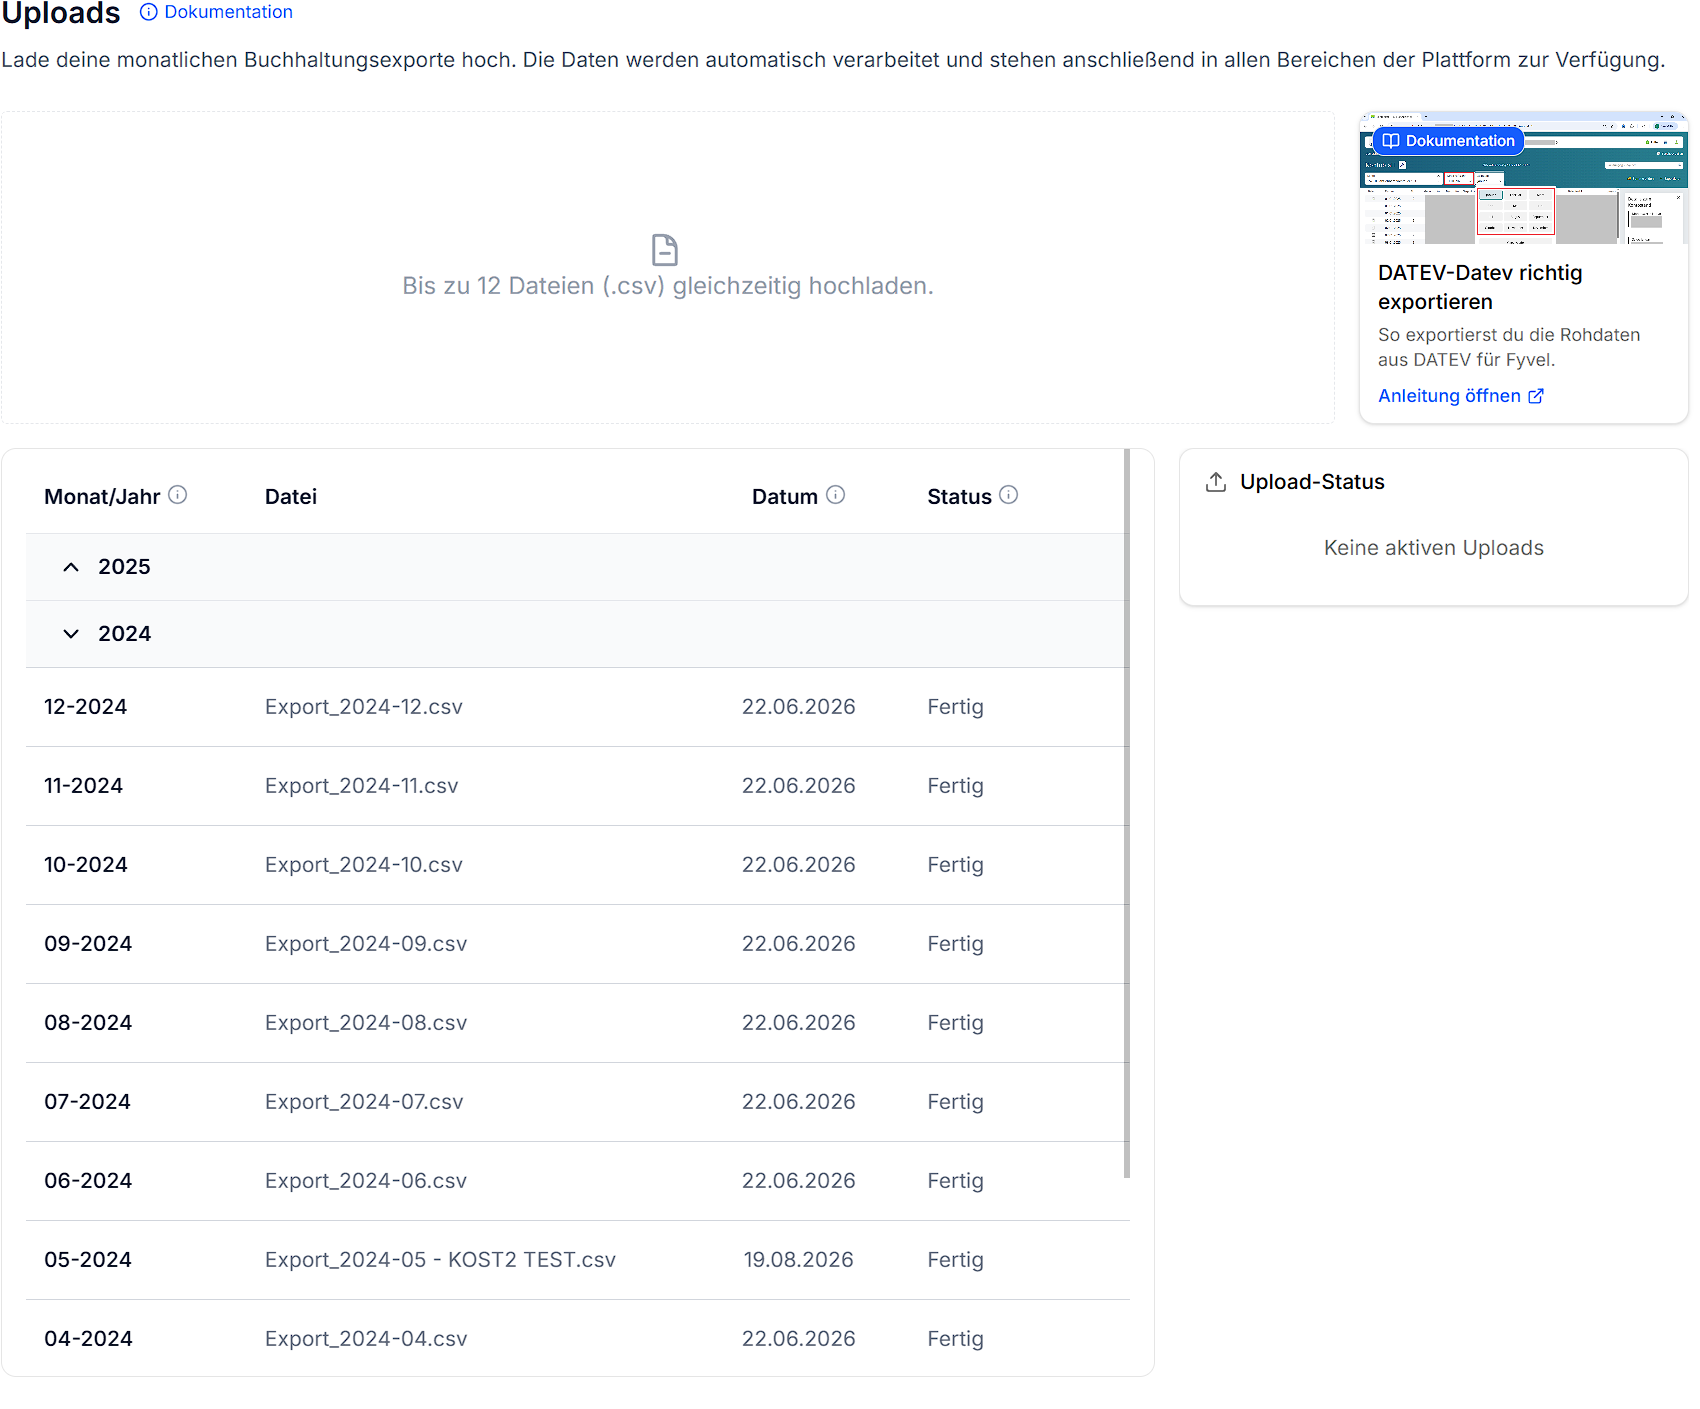Toggle the 2025 year group chevron

click(x=71, y=567)
